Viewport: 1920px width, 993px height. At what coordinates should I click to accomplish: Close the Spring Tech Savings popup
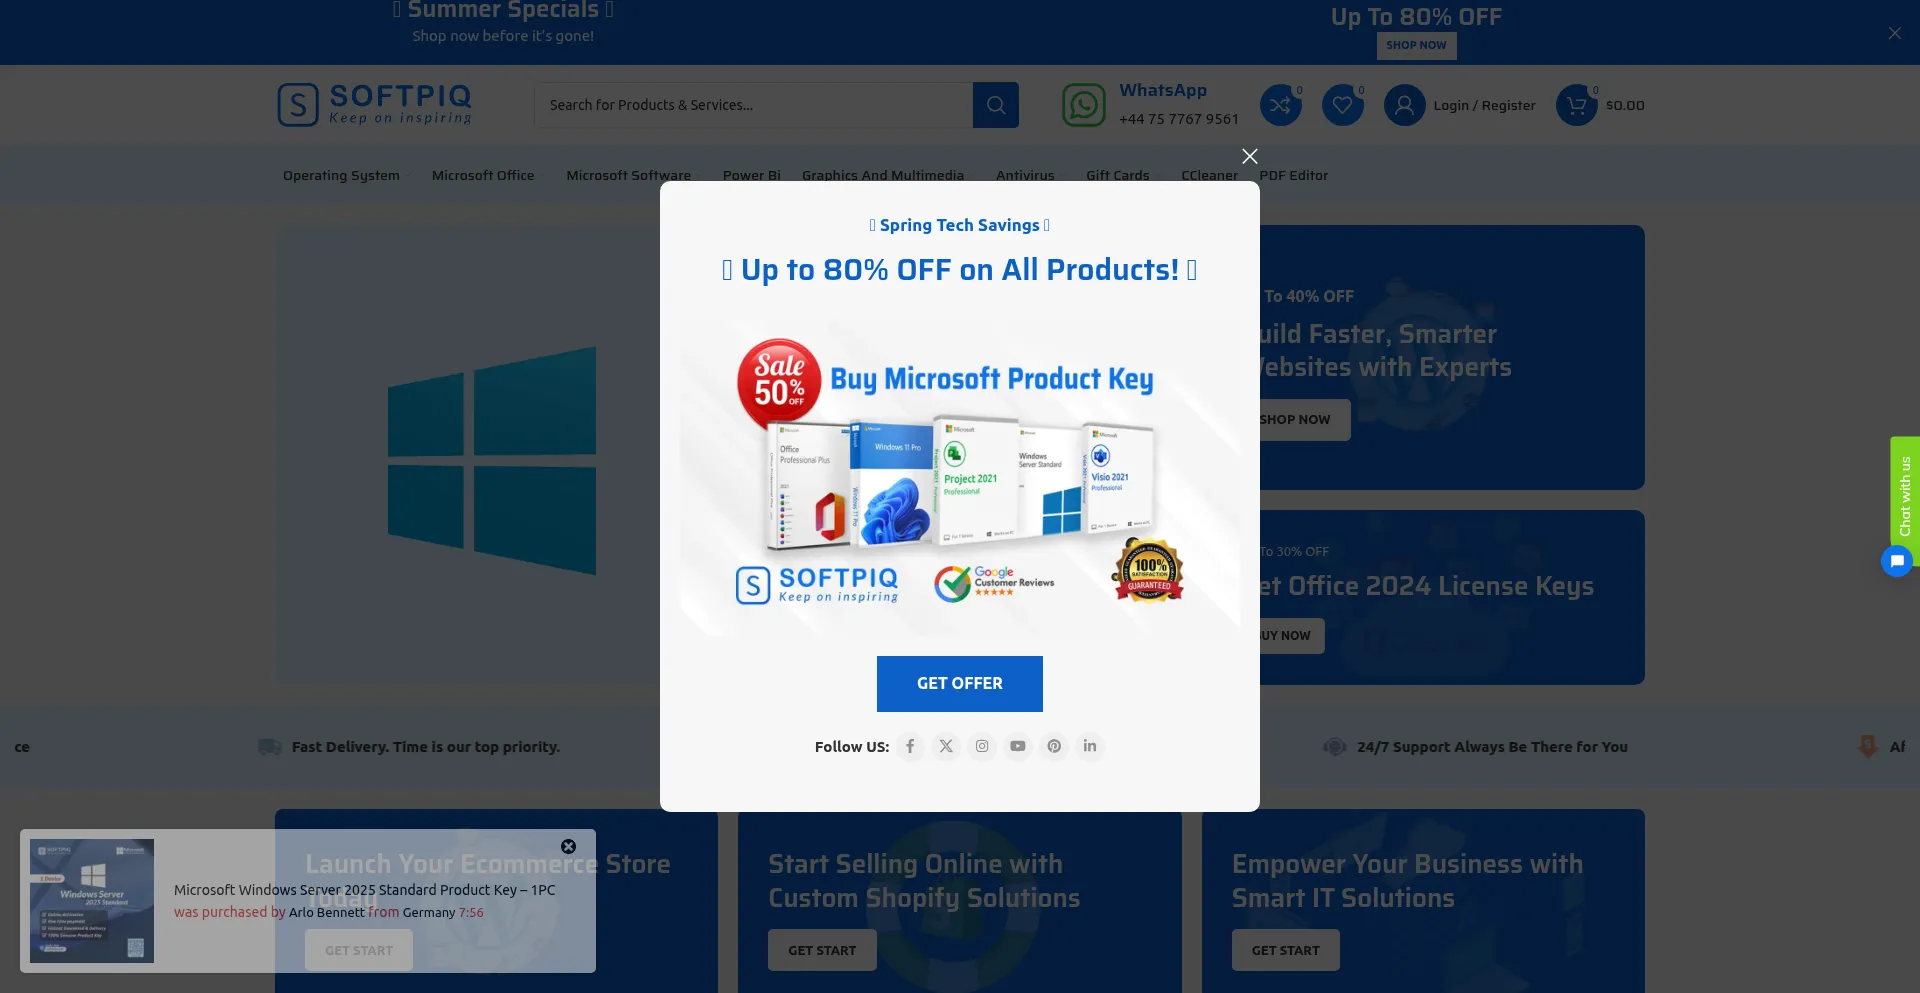pyautogui.click(x=1250, y=156)
